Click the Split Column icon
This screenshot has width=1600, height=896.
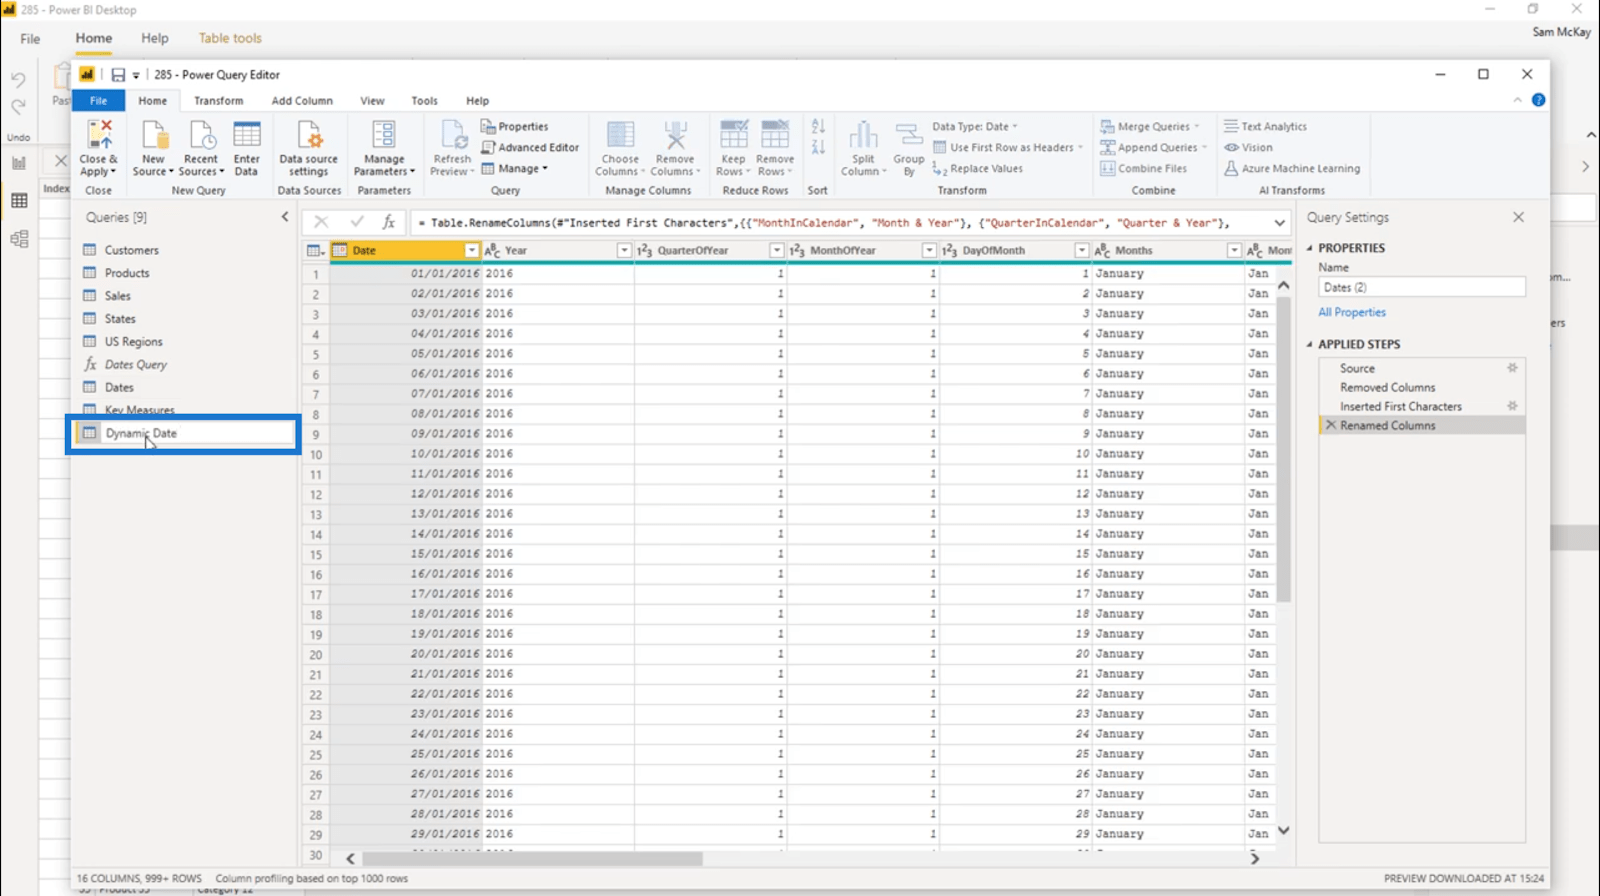coord(863,135)
